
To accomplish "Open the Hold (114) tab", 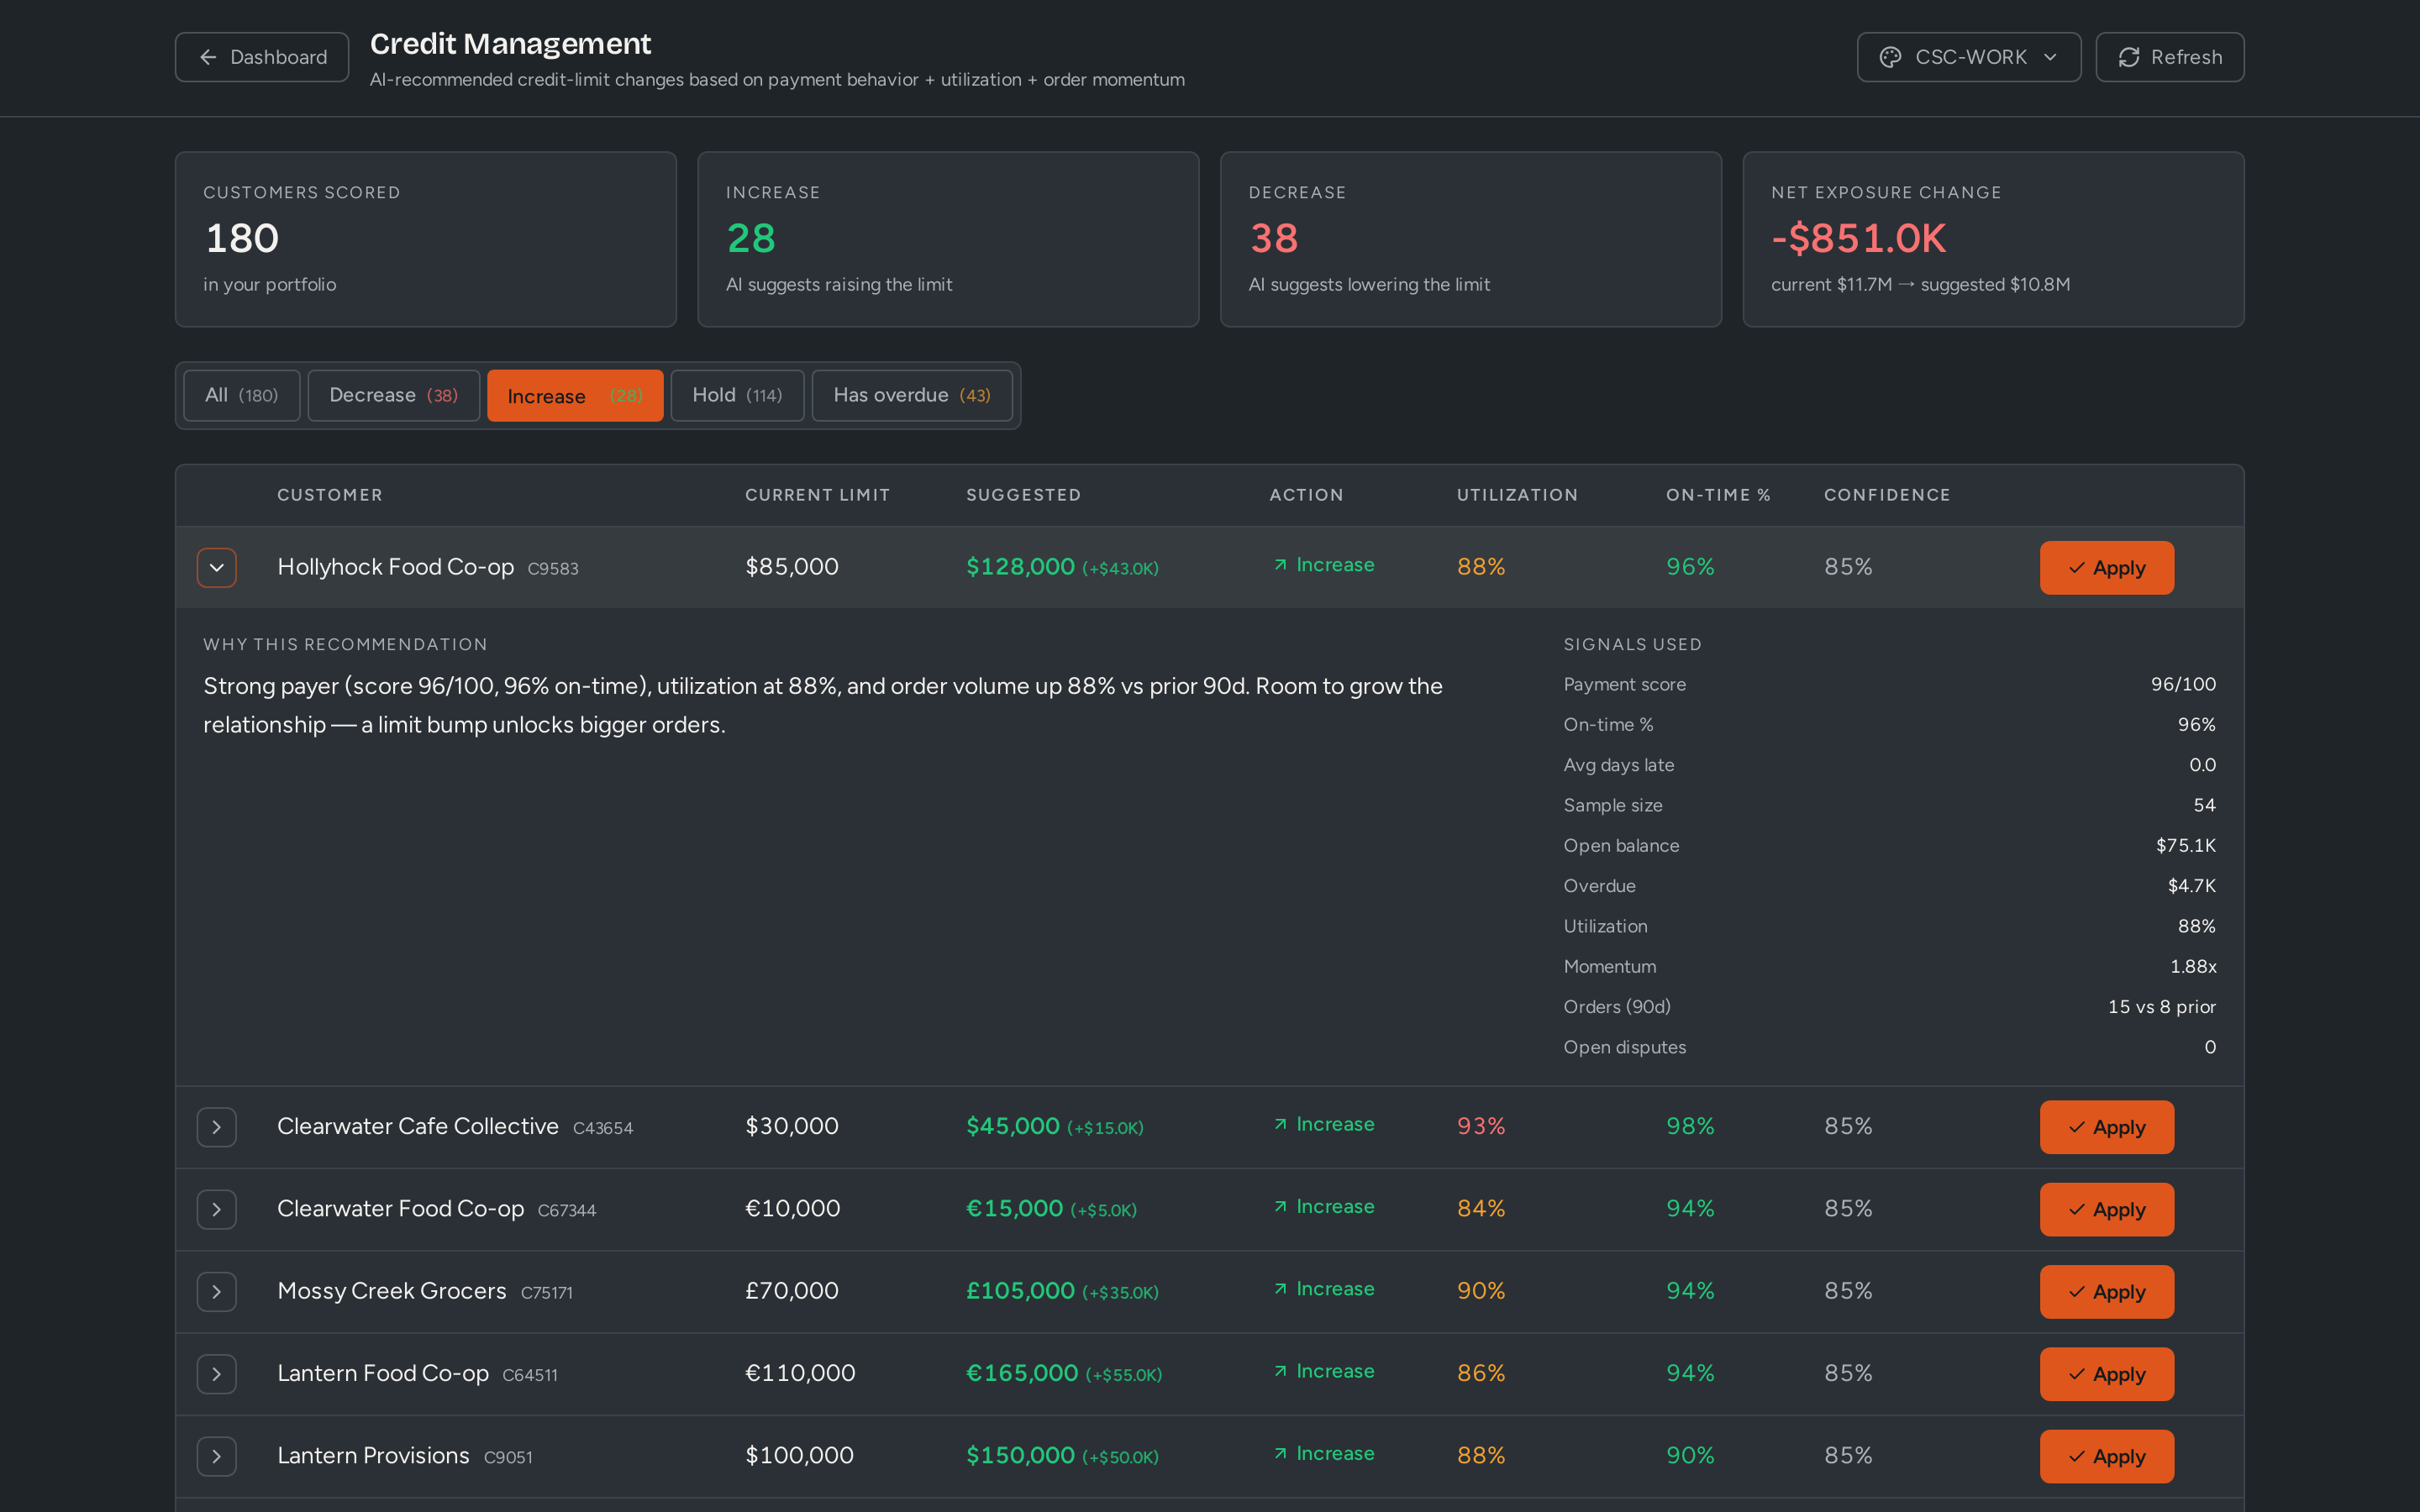I will click(737, 395).
